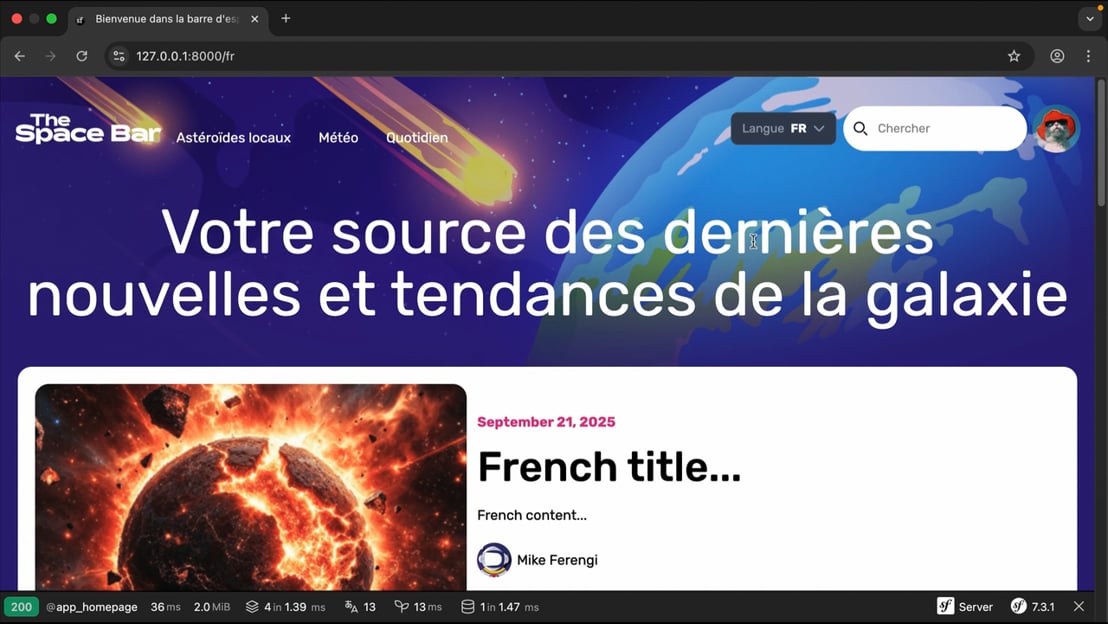Open the cache panel showing 4 in 1.39 ms
This screenshot has width=1108, height=624.
pyautogui.click(x=285, y=607)
